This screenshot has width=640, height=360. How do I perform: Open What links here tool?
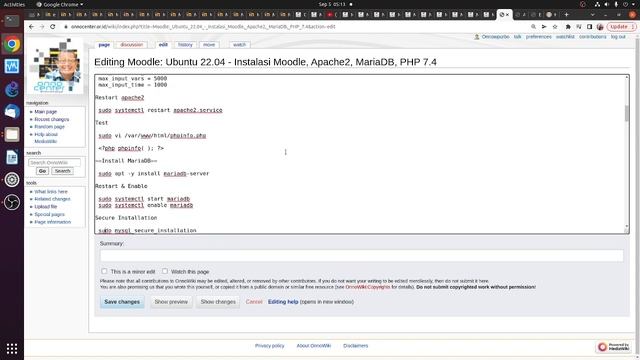(x=51, y=191)
